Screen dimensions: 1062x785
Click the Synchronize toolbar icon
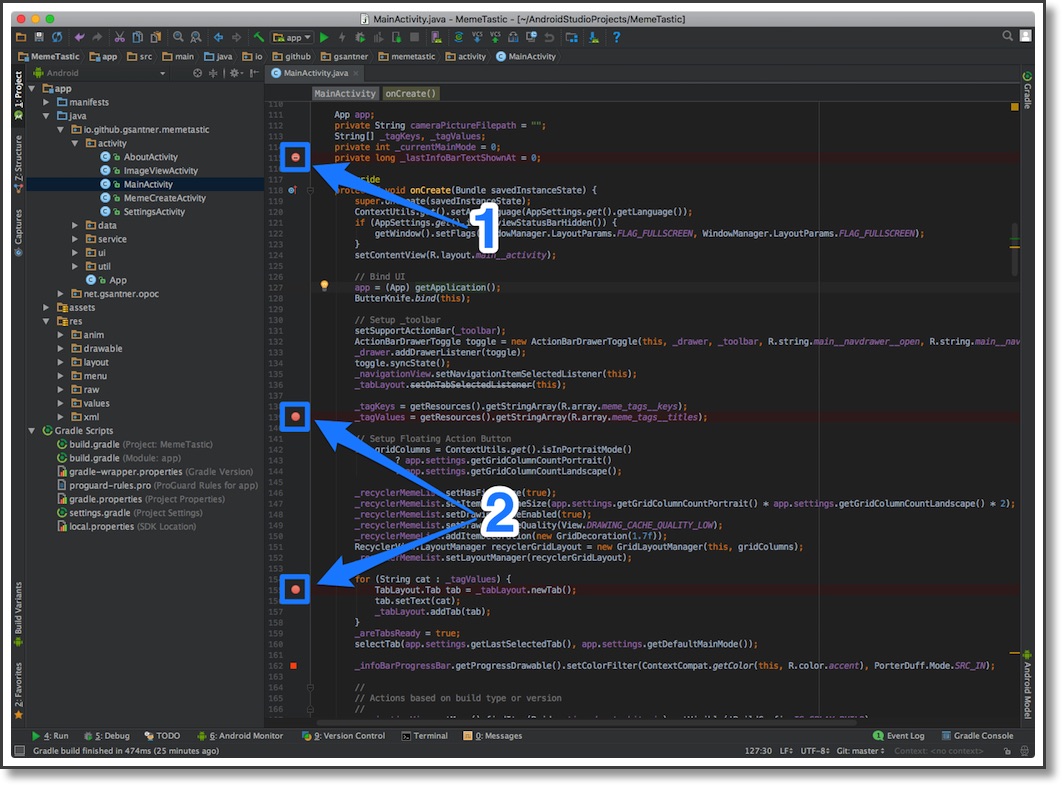click(57, 37)
